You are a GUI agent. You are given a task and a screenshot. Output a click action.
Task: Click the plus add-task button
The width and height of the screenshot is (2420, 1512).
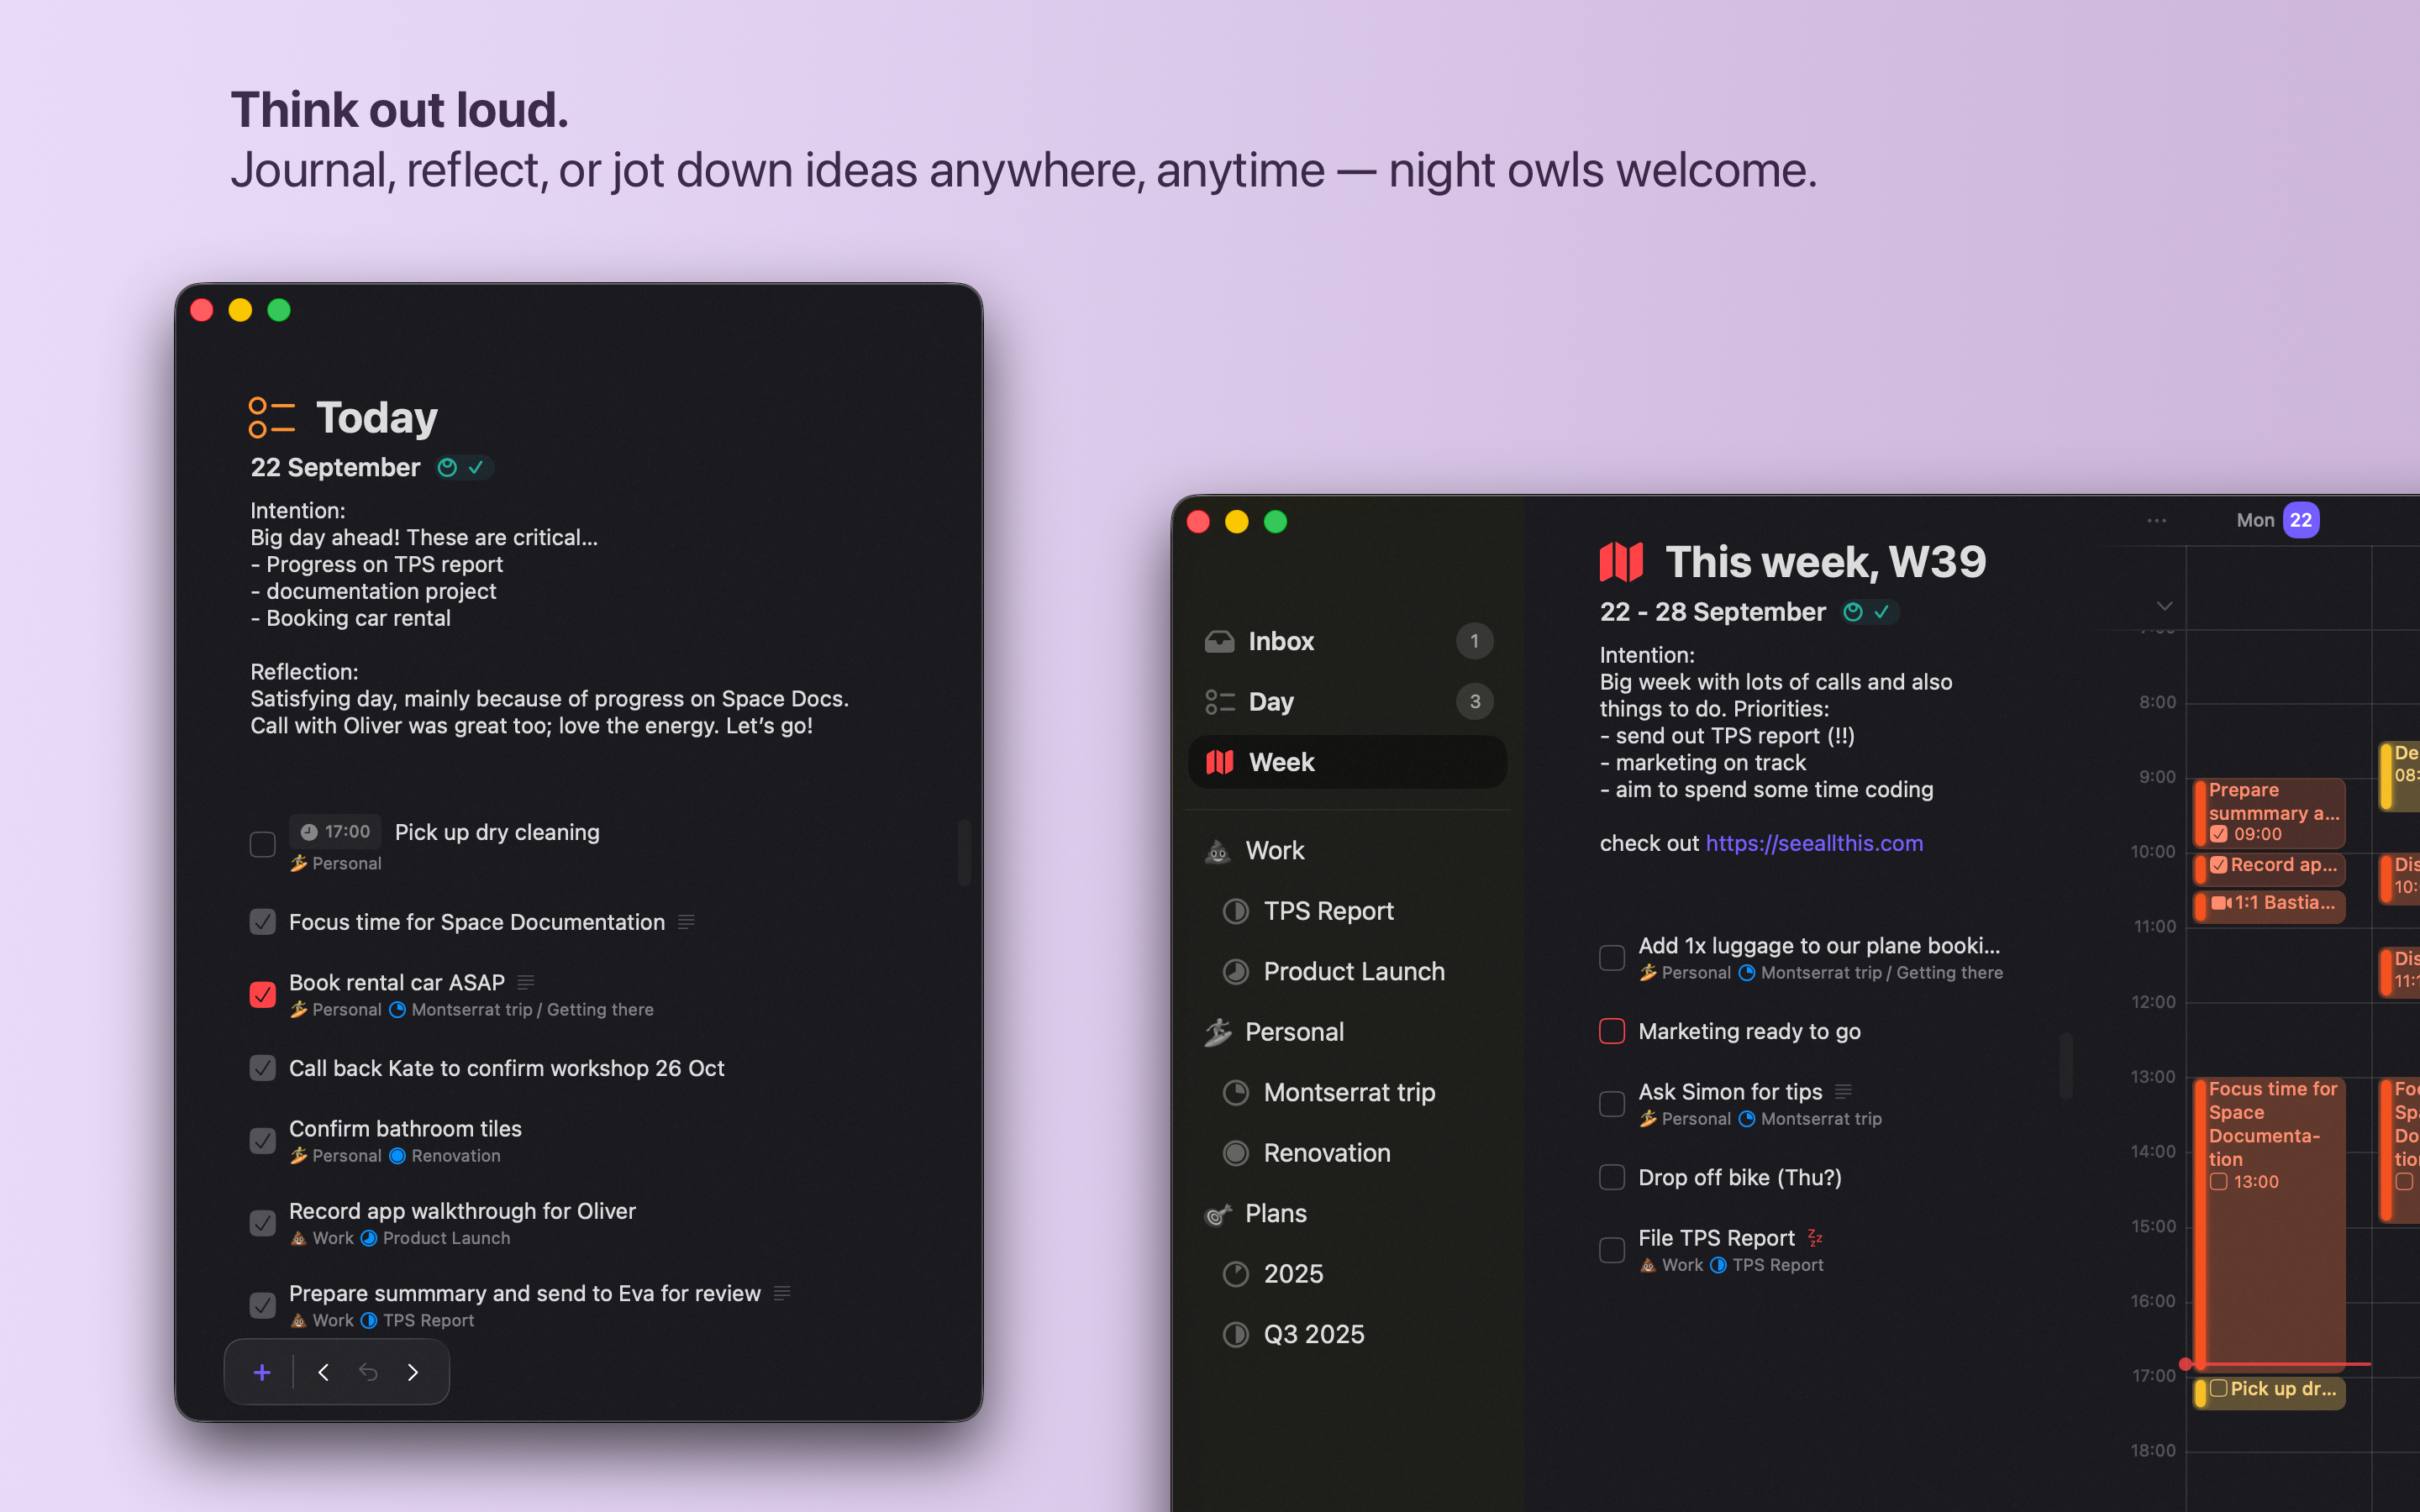point(262,1372)
